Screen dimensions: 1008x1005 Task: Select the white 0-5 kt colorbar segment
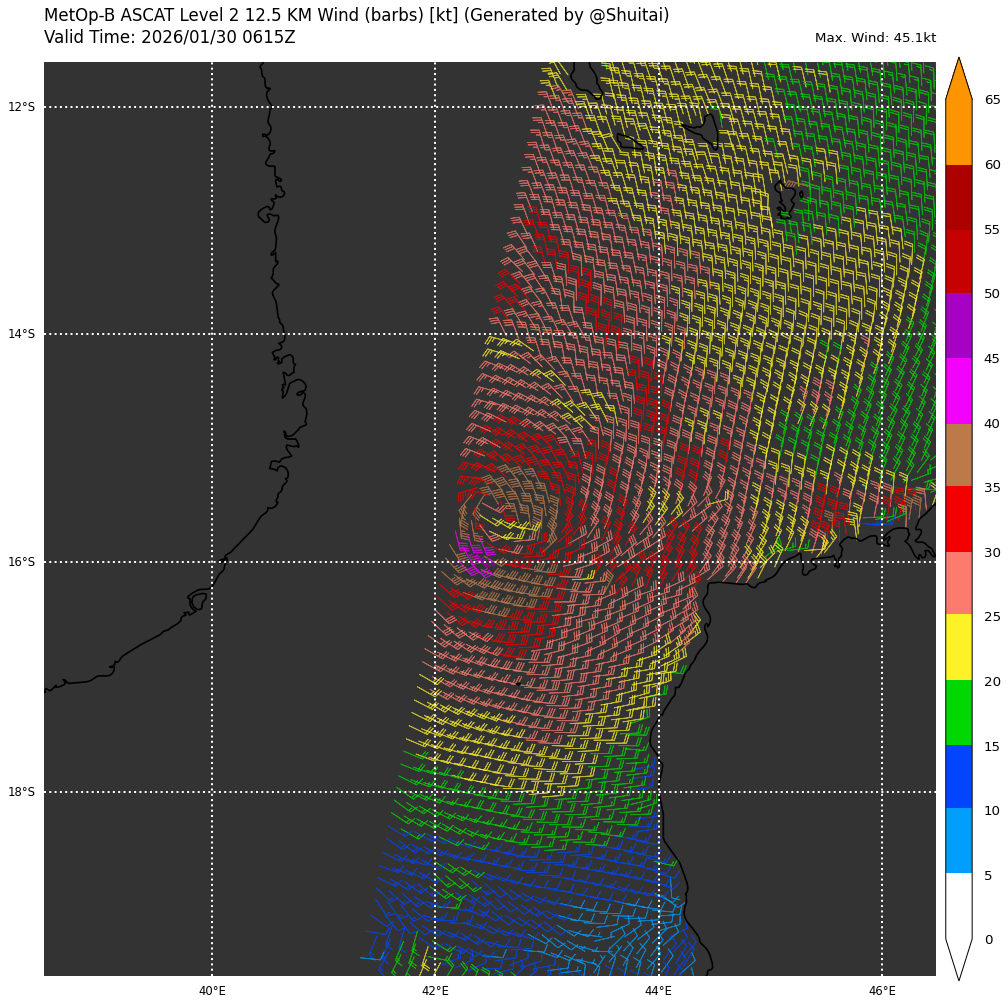pos(958,905)
